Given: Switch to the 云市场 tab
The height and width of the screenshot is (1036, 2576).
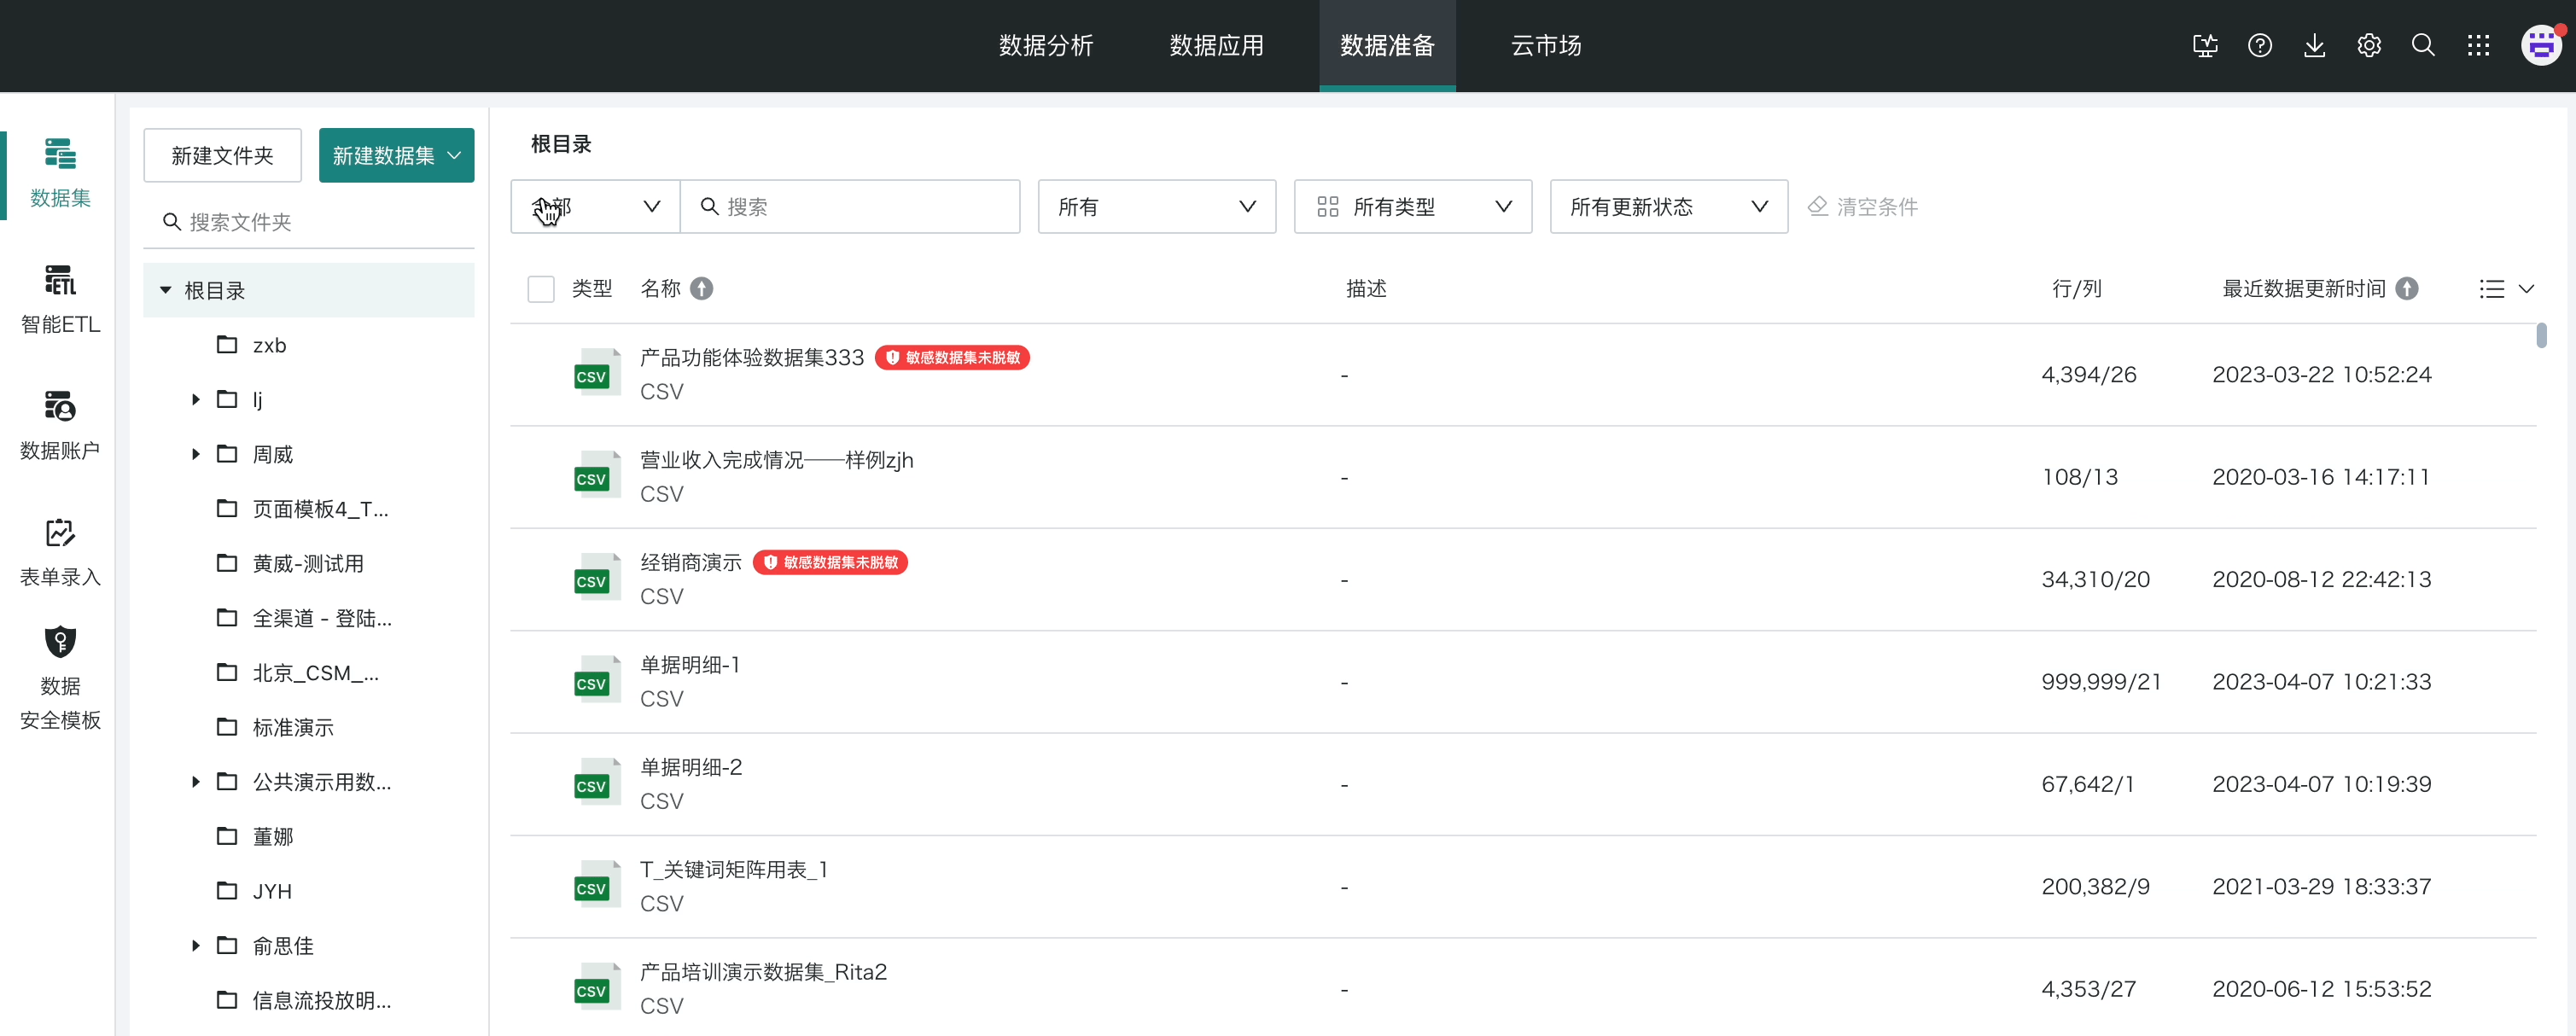Looking at the screenshot, I should (1545, 46).
